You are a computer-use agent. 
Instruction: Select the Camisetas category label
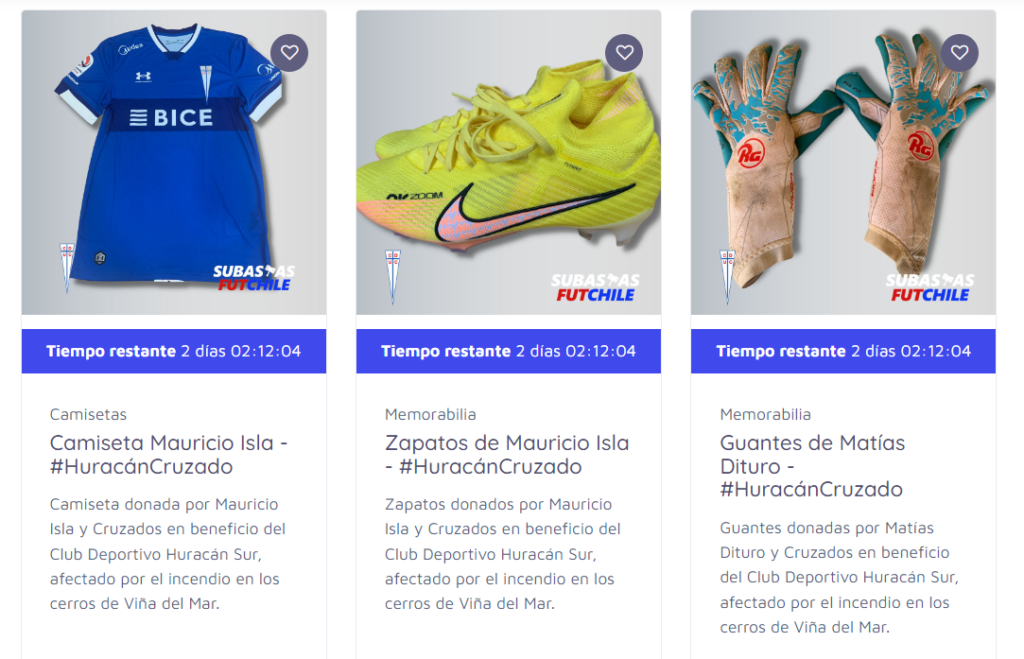pos(88,414)
